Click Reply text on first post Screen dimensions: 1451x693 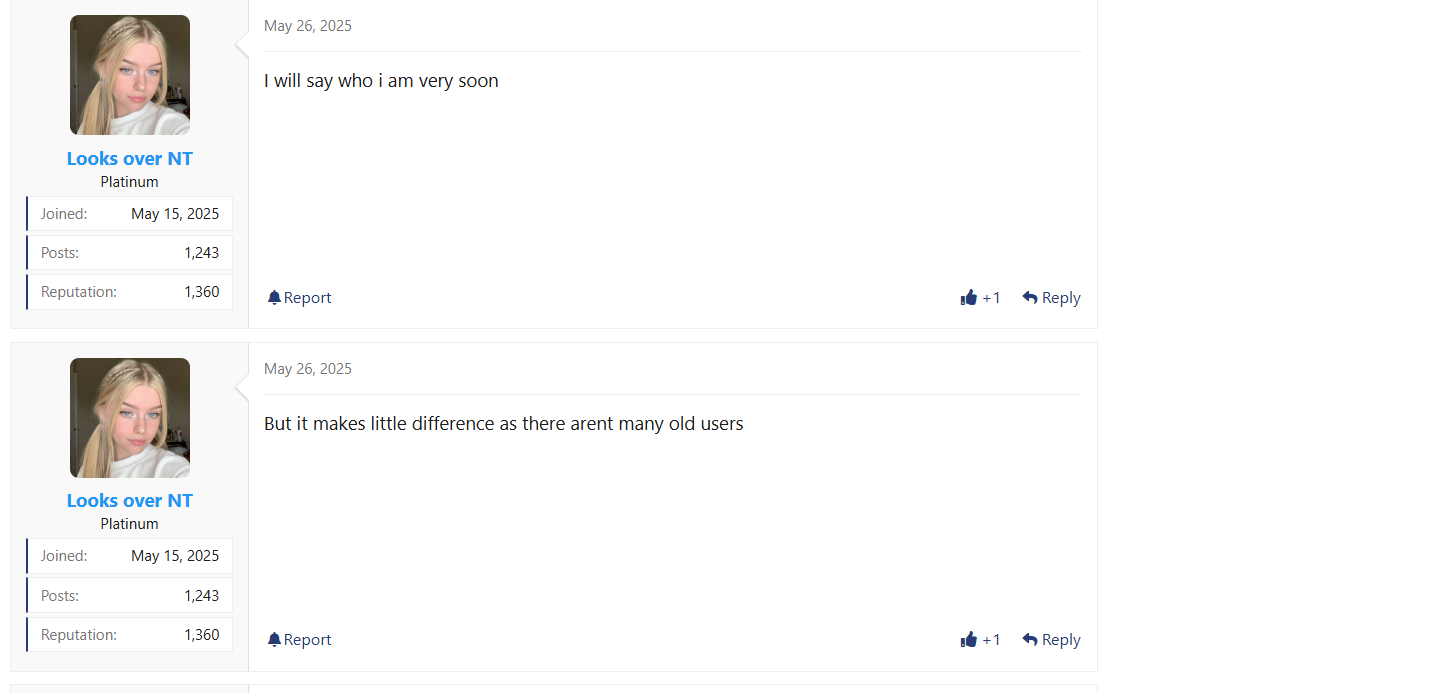[x=1061, y=298]
